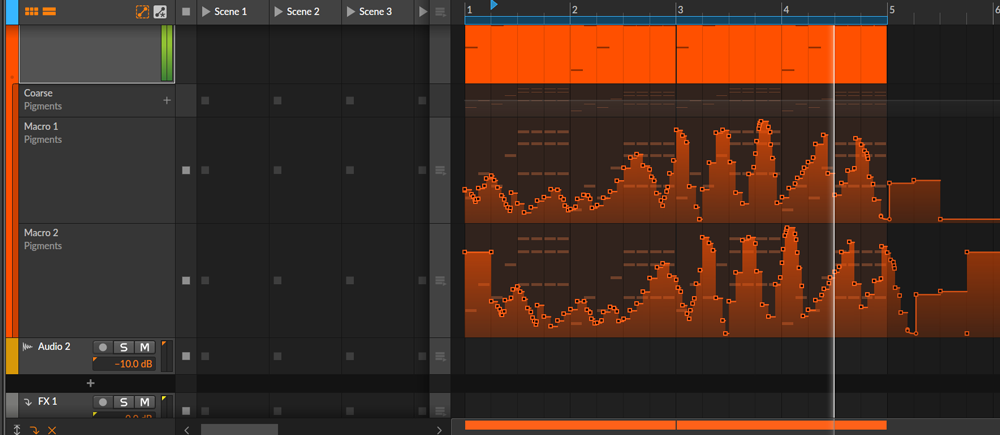
Task: Solo the Audio 2 track
Action: (x=123, y=347)
